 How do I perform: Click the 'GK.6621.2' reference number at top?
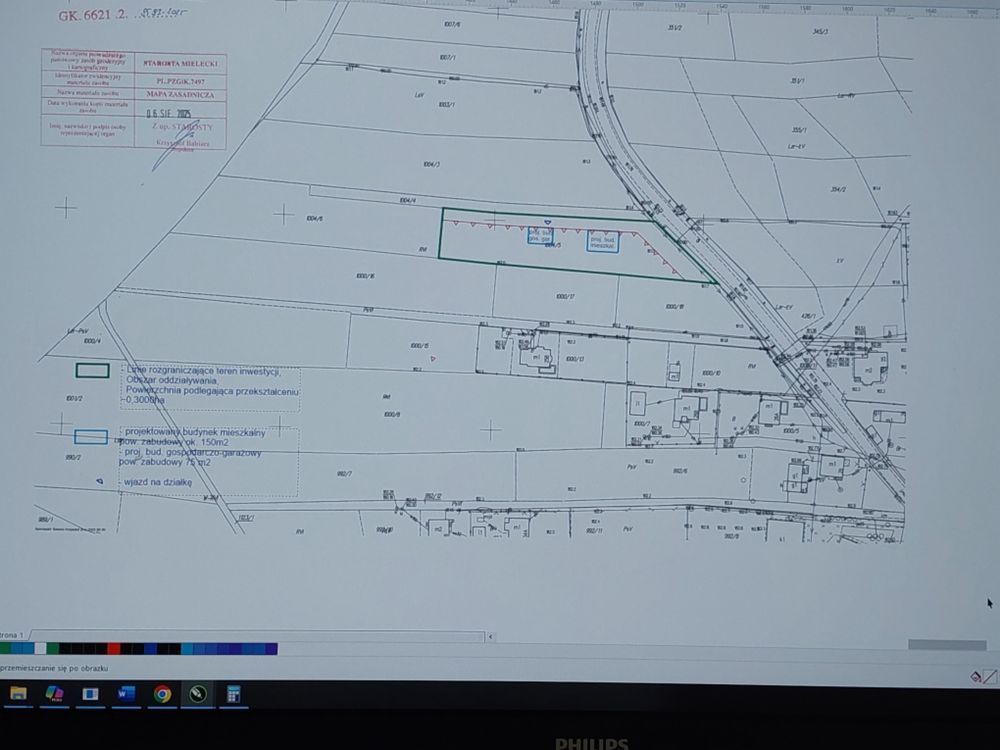(93, 16)
